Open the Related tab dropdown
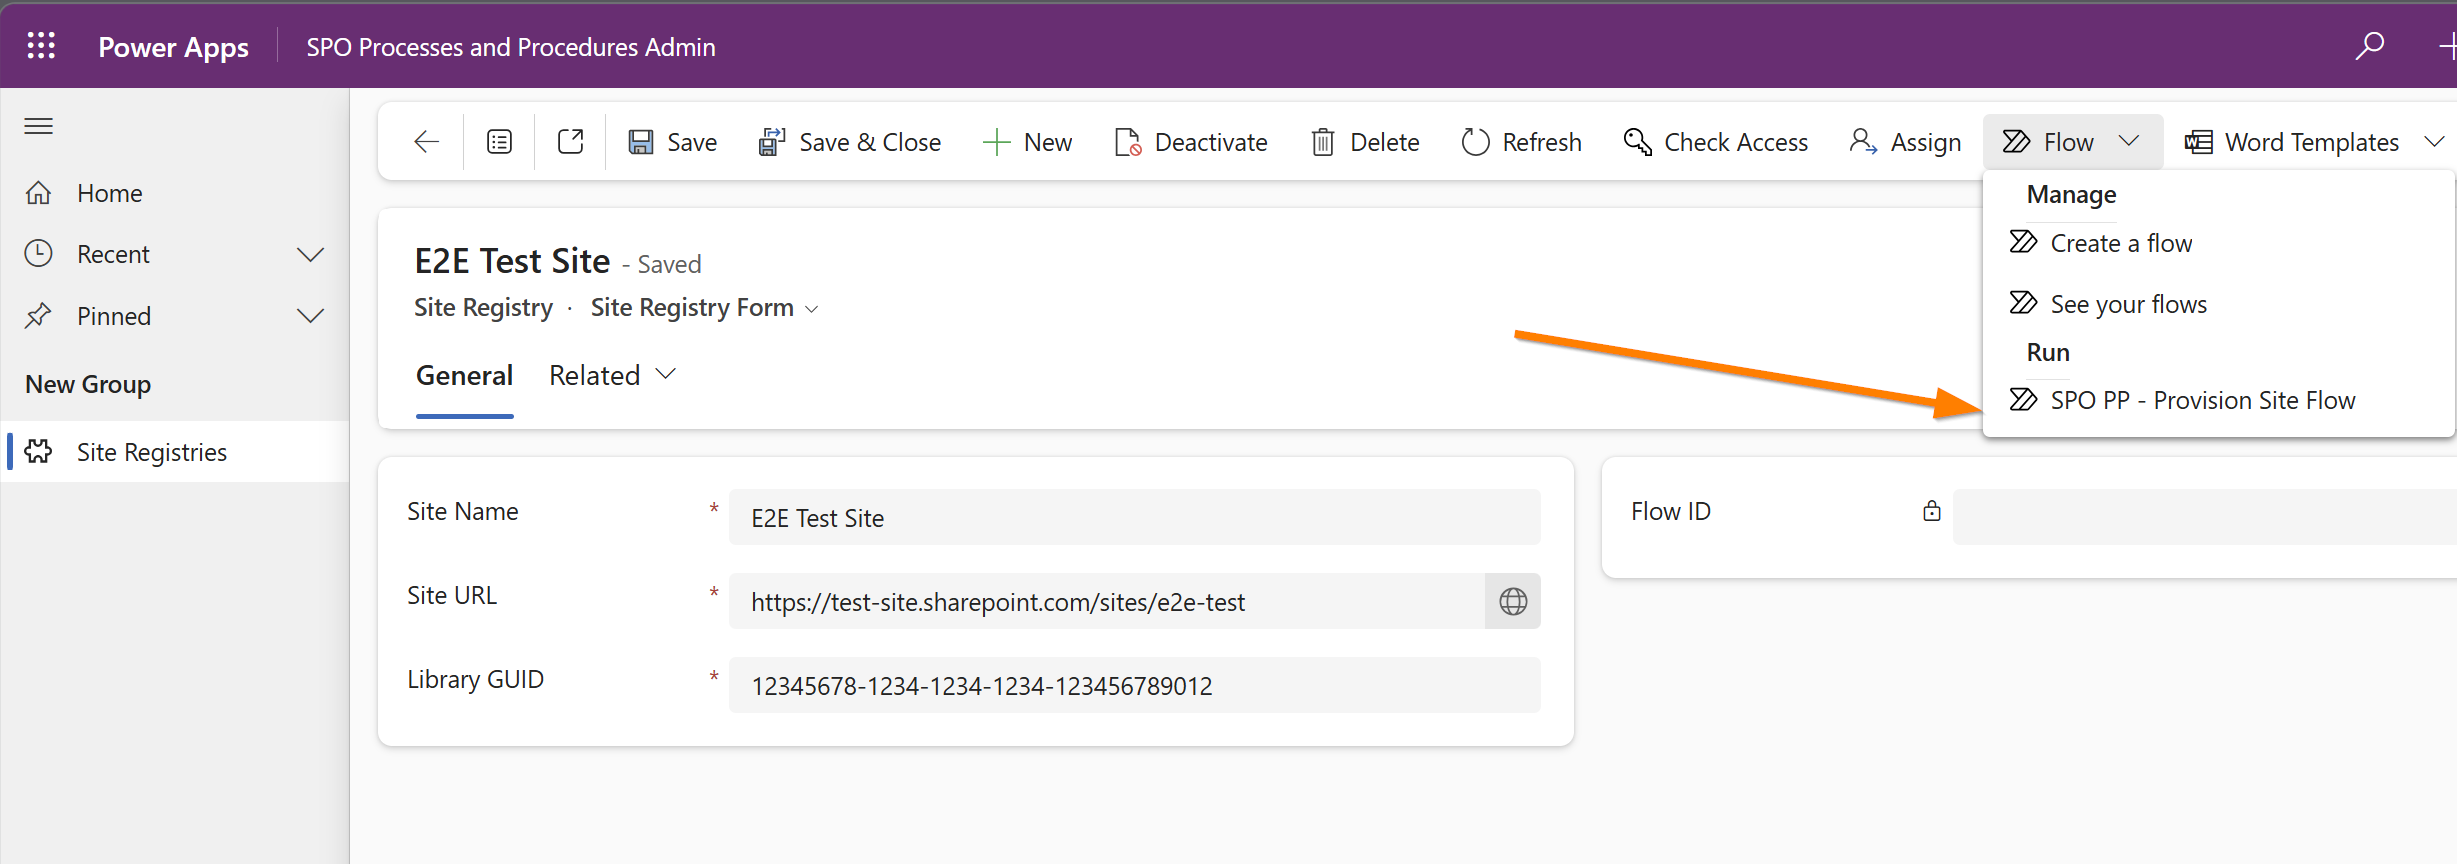 tap(613, 375)
